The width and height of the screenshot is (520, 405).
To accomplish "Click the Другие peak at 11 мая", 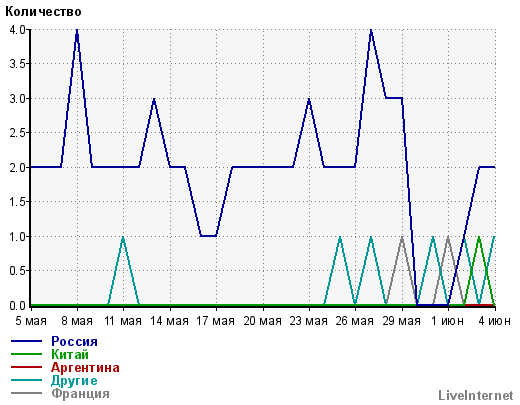I will 123,237.
